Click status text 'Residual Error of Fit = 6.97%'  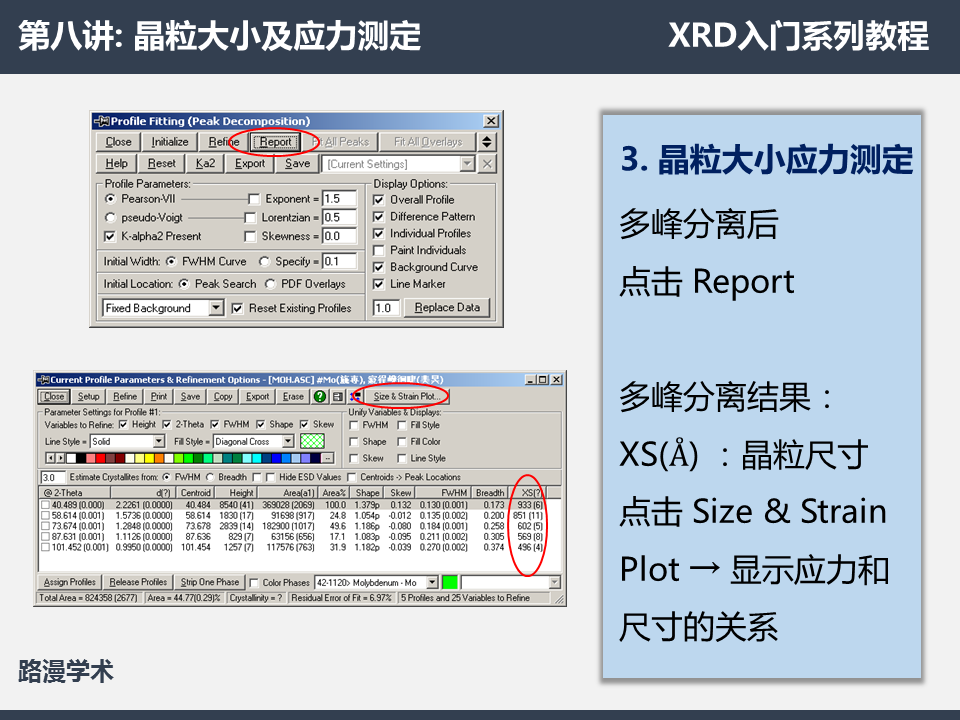coord(341,598)
